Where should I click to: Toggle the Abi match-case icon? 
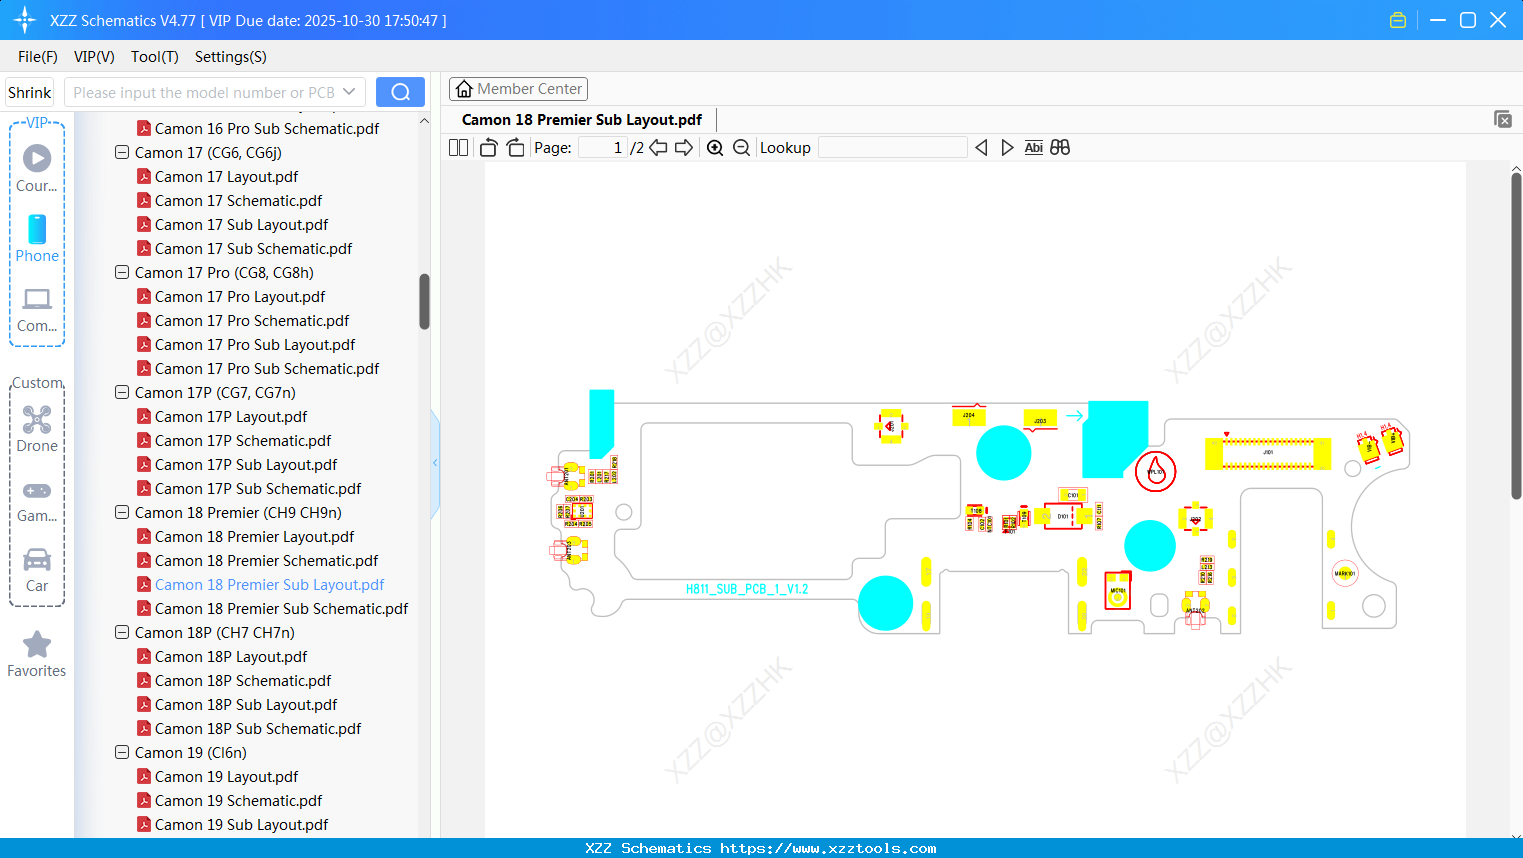pos(1034,148)
